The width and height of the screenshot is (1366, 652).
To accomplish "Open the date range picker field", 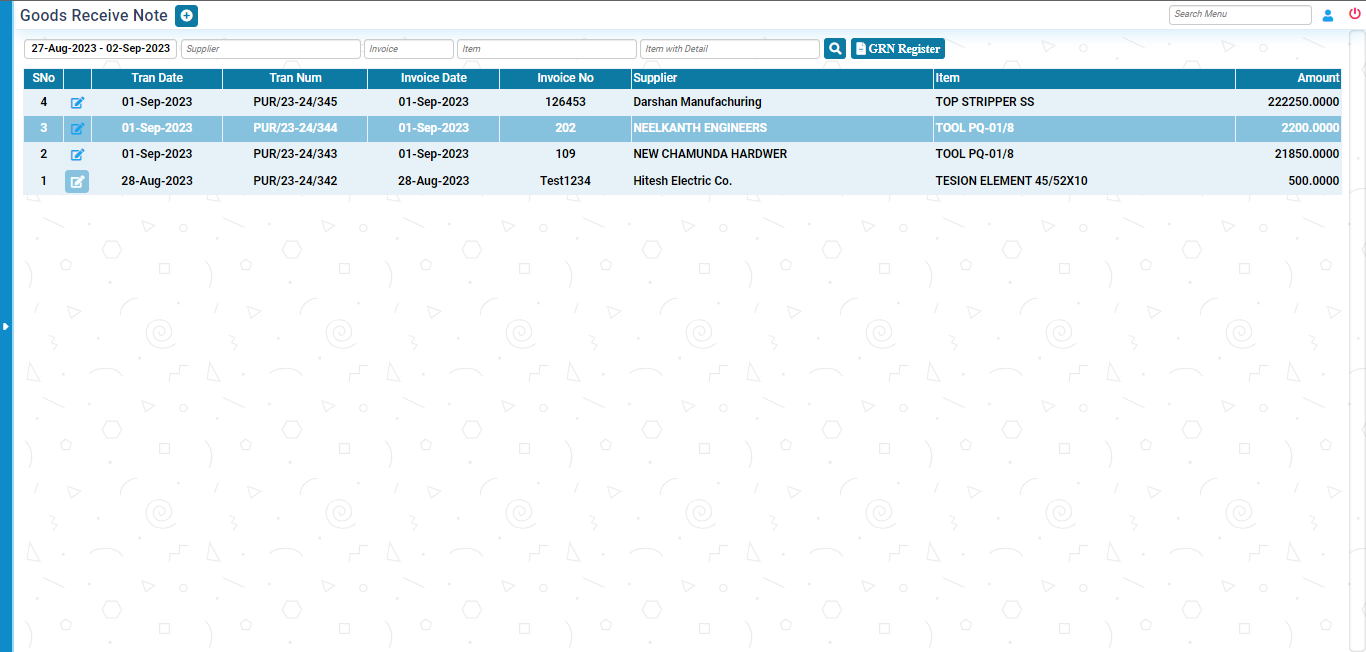I will click(x=100, y=49).
